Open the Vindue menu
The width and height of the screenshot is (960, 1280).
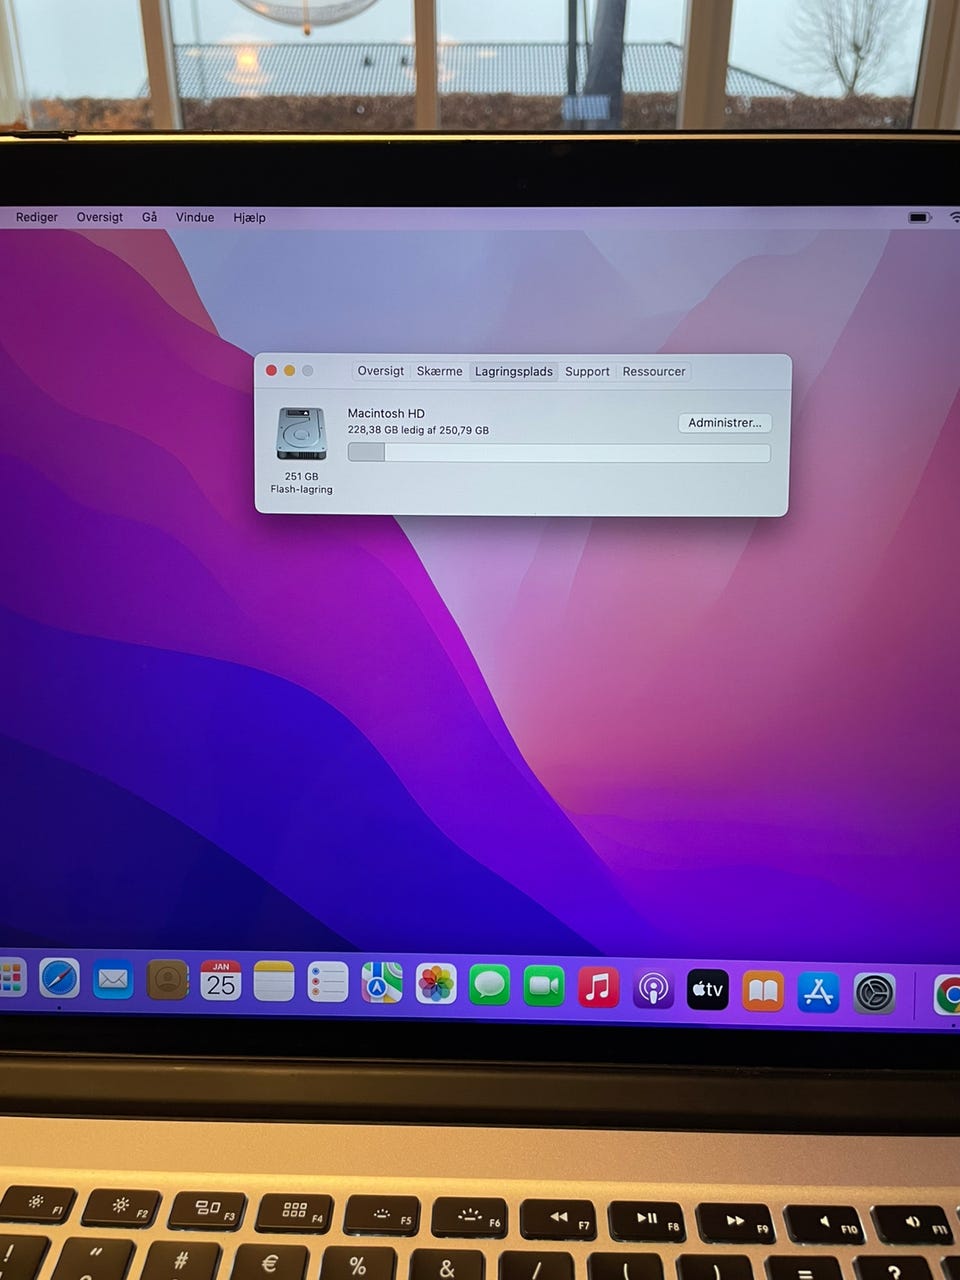195,217
